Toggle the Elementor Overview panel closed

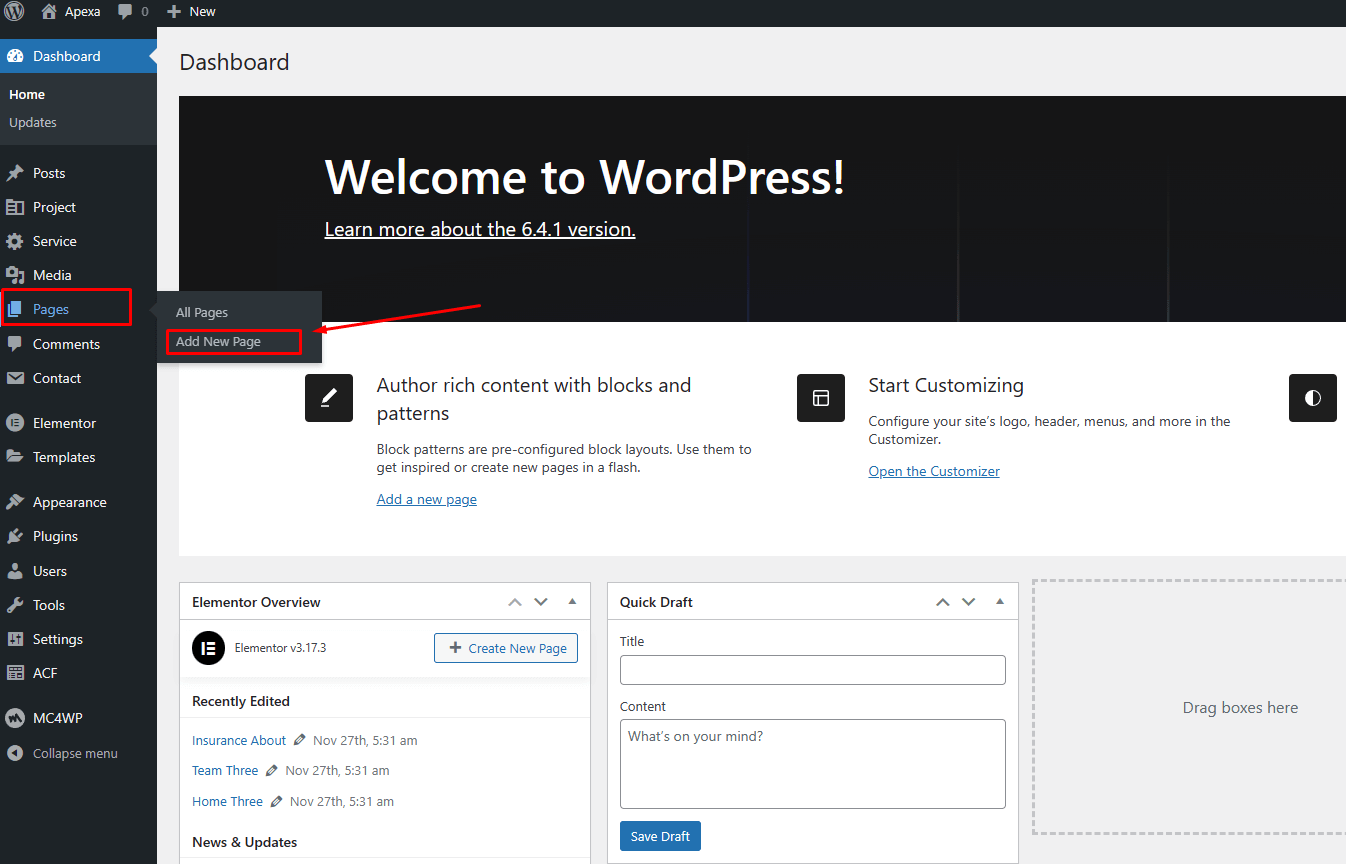point(572,602)
